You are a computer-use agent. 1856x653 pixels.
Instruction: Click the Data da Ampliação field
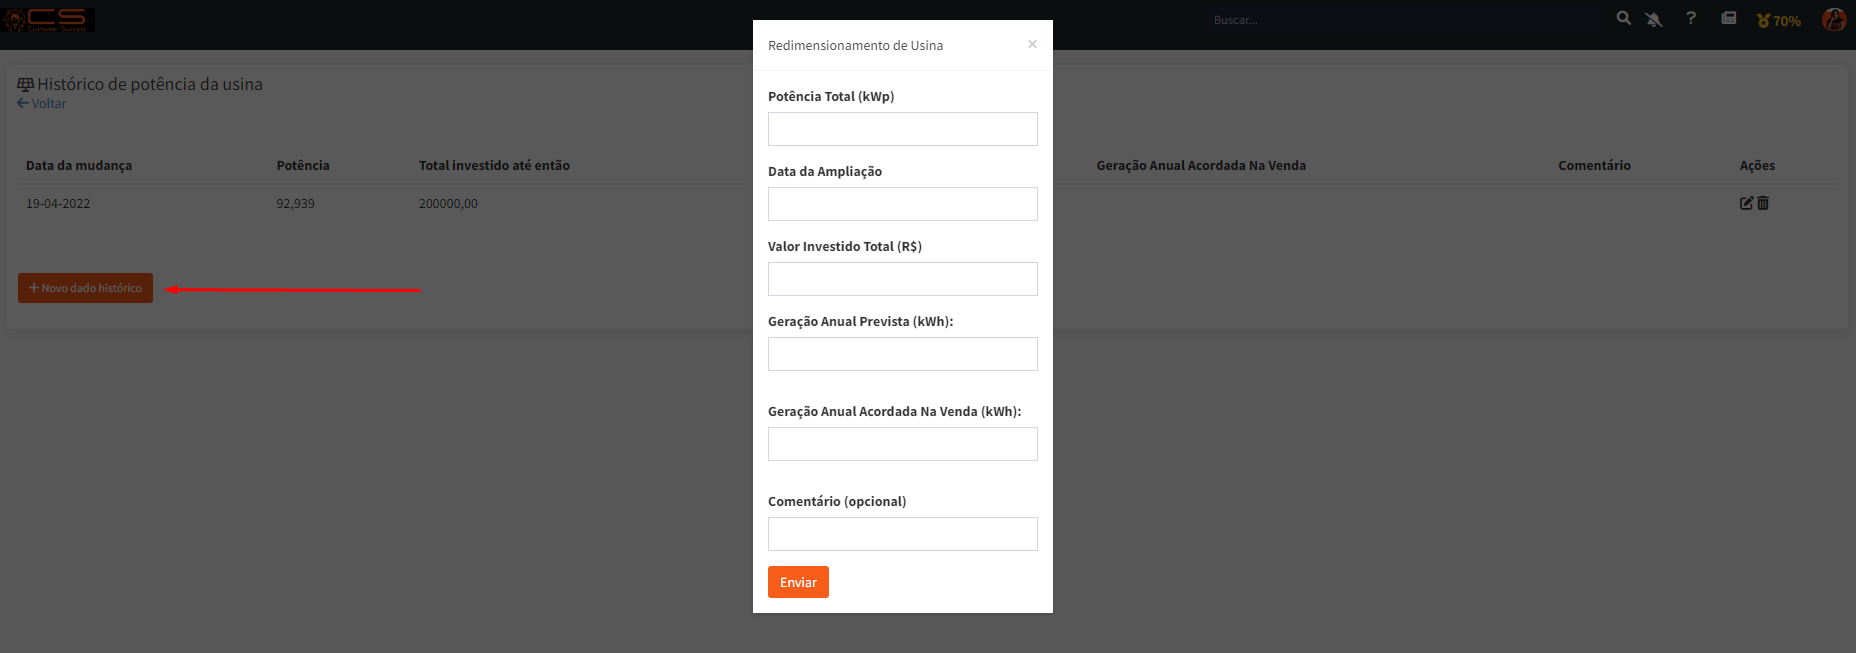pyautogui.click(x=902, y=204)
